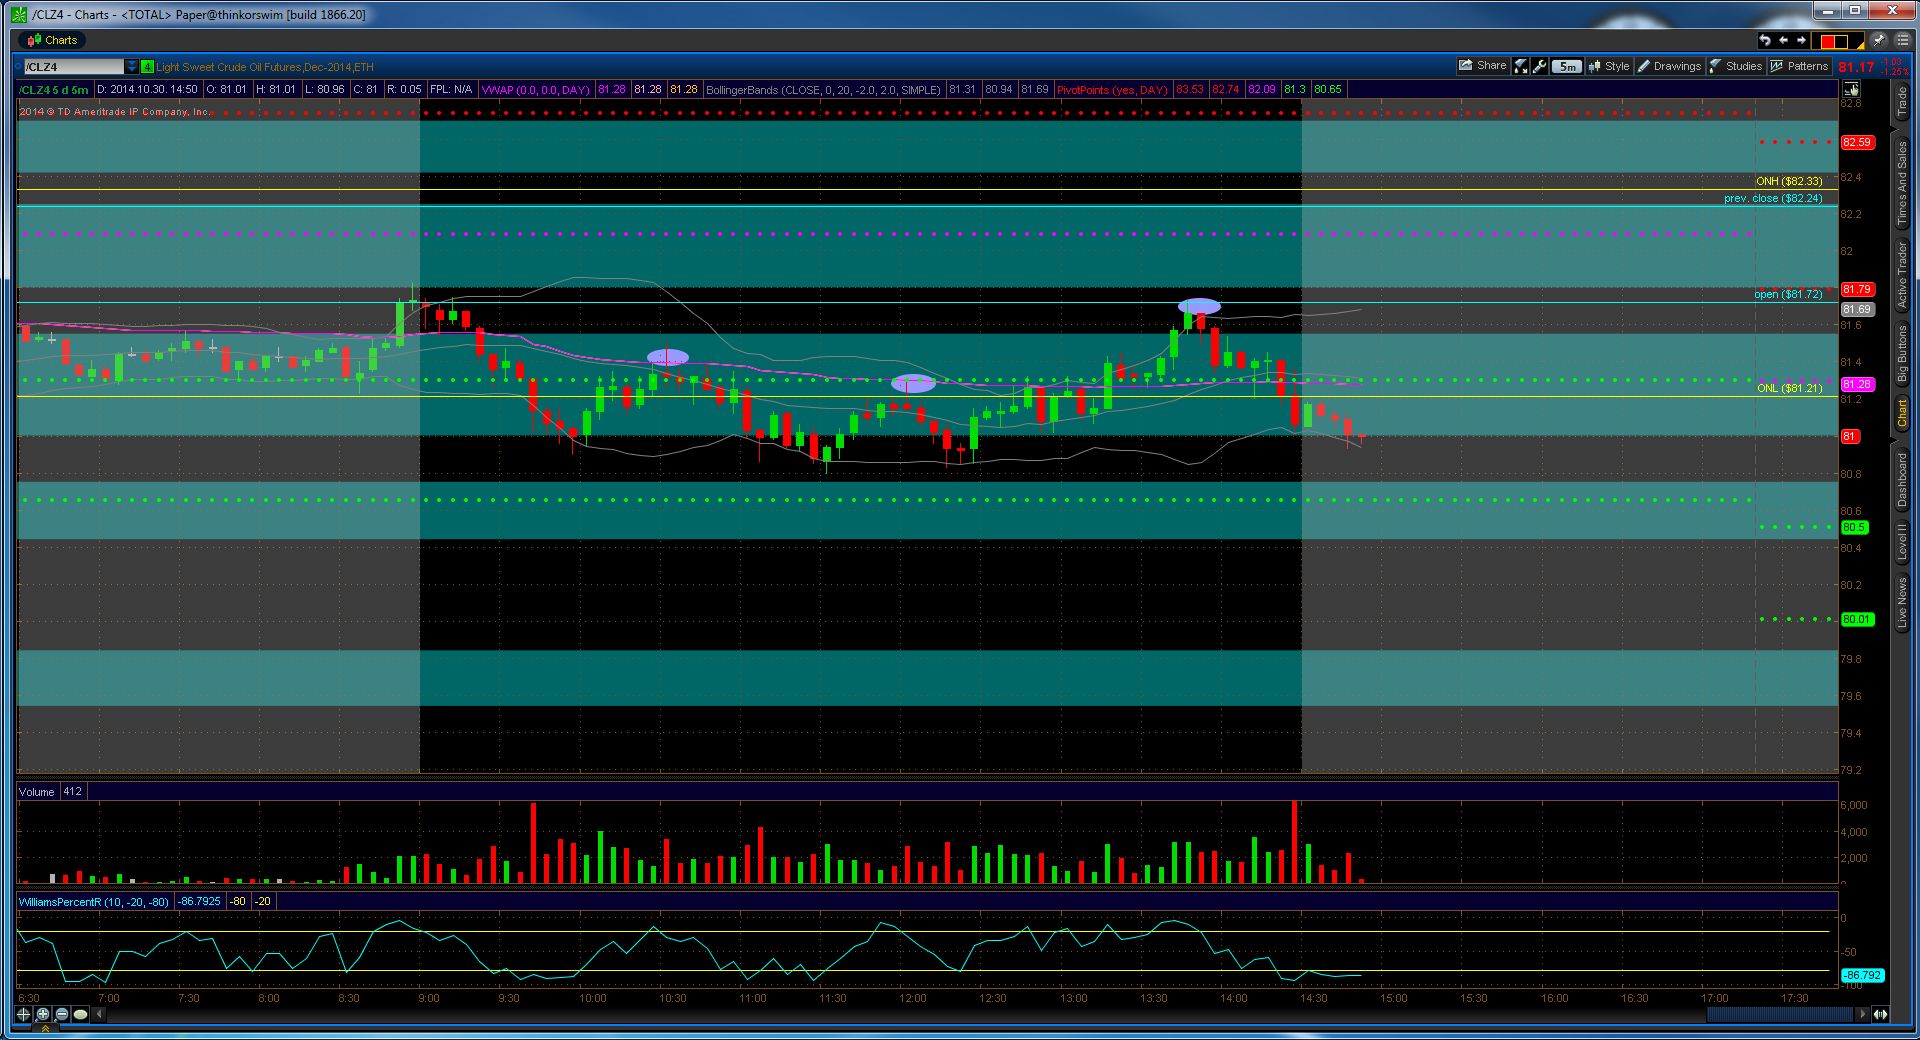
Task: Click the WilliamsPercentR study label
Action: (x=94, y=902)
